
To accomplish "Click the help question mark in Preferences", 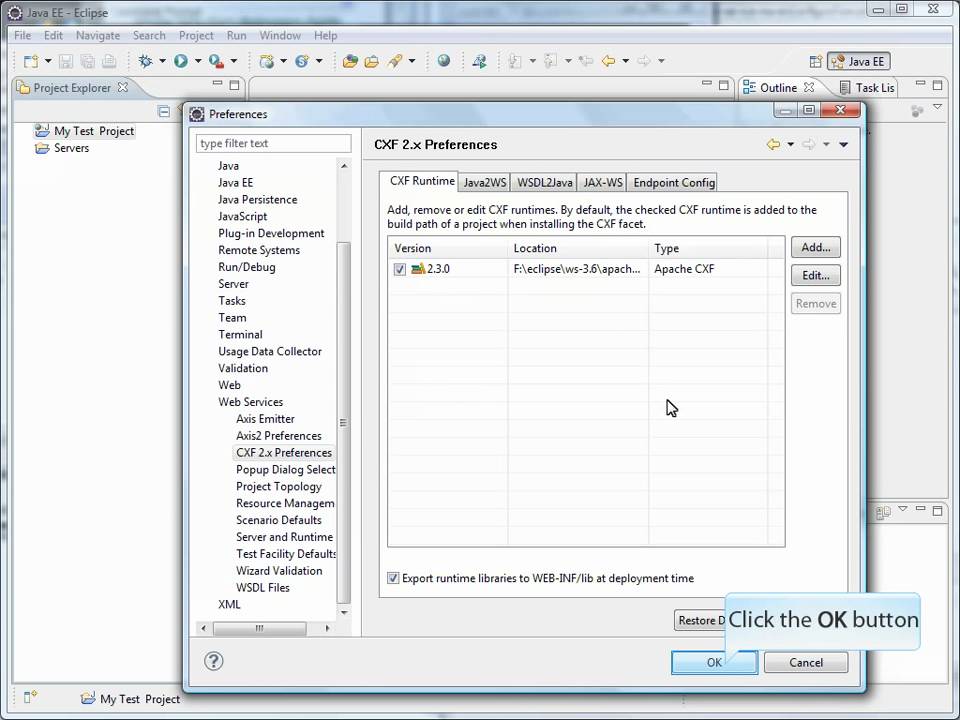I will tap(214, 661).
